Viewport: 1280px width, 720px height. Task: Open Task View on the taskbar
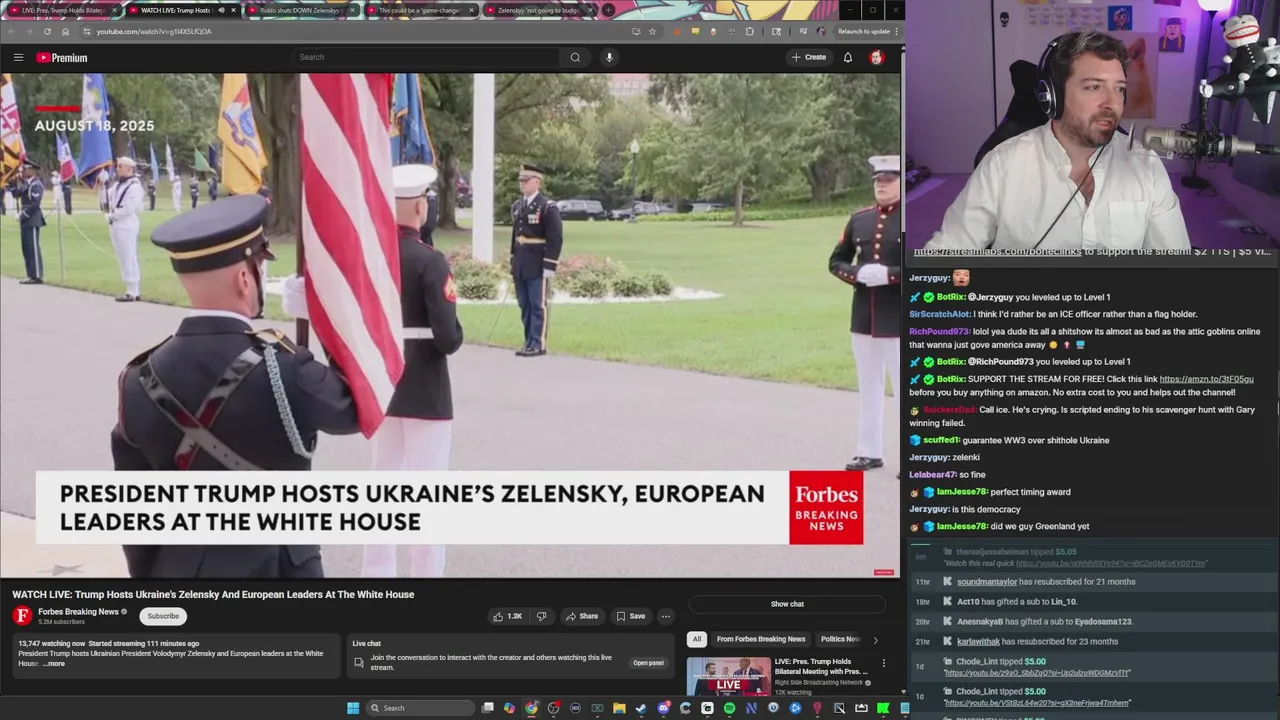click(488, 708)
